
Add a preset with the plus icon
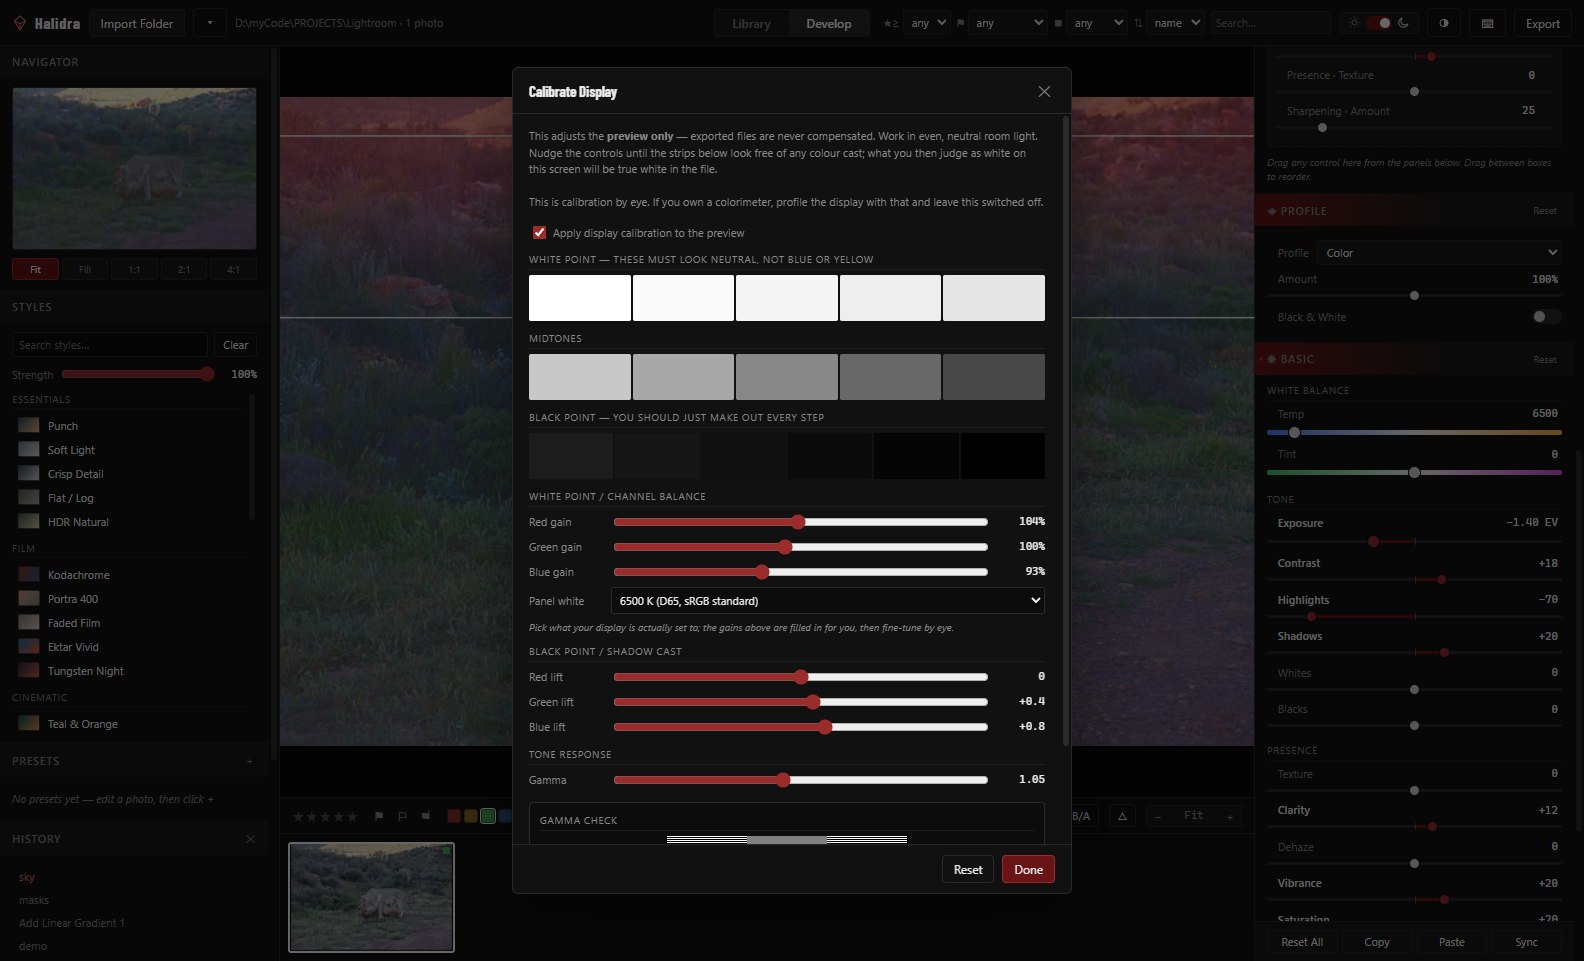[x=250, y=761]
